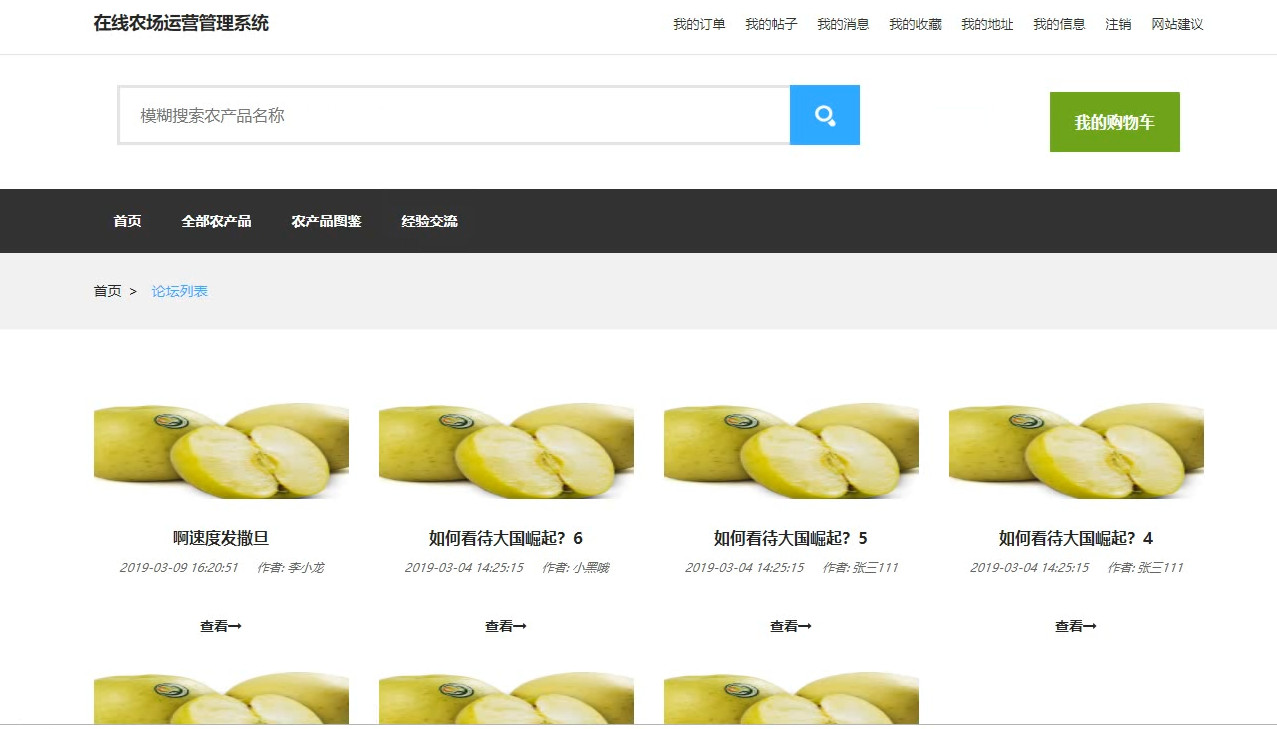Click 在线农场运营管理系统 site title
Viewport: 1277px width, 729px height.
coord(181,23)
